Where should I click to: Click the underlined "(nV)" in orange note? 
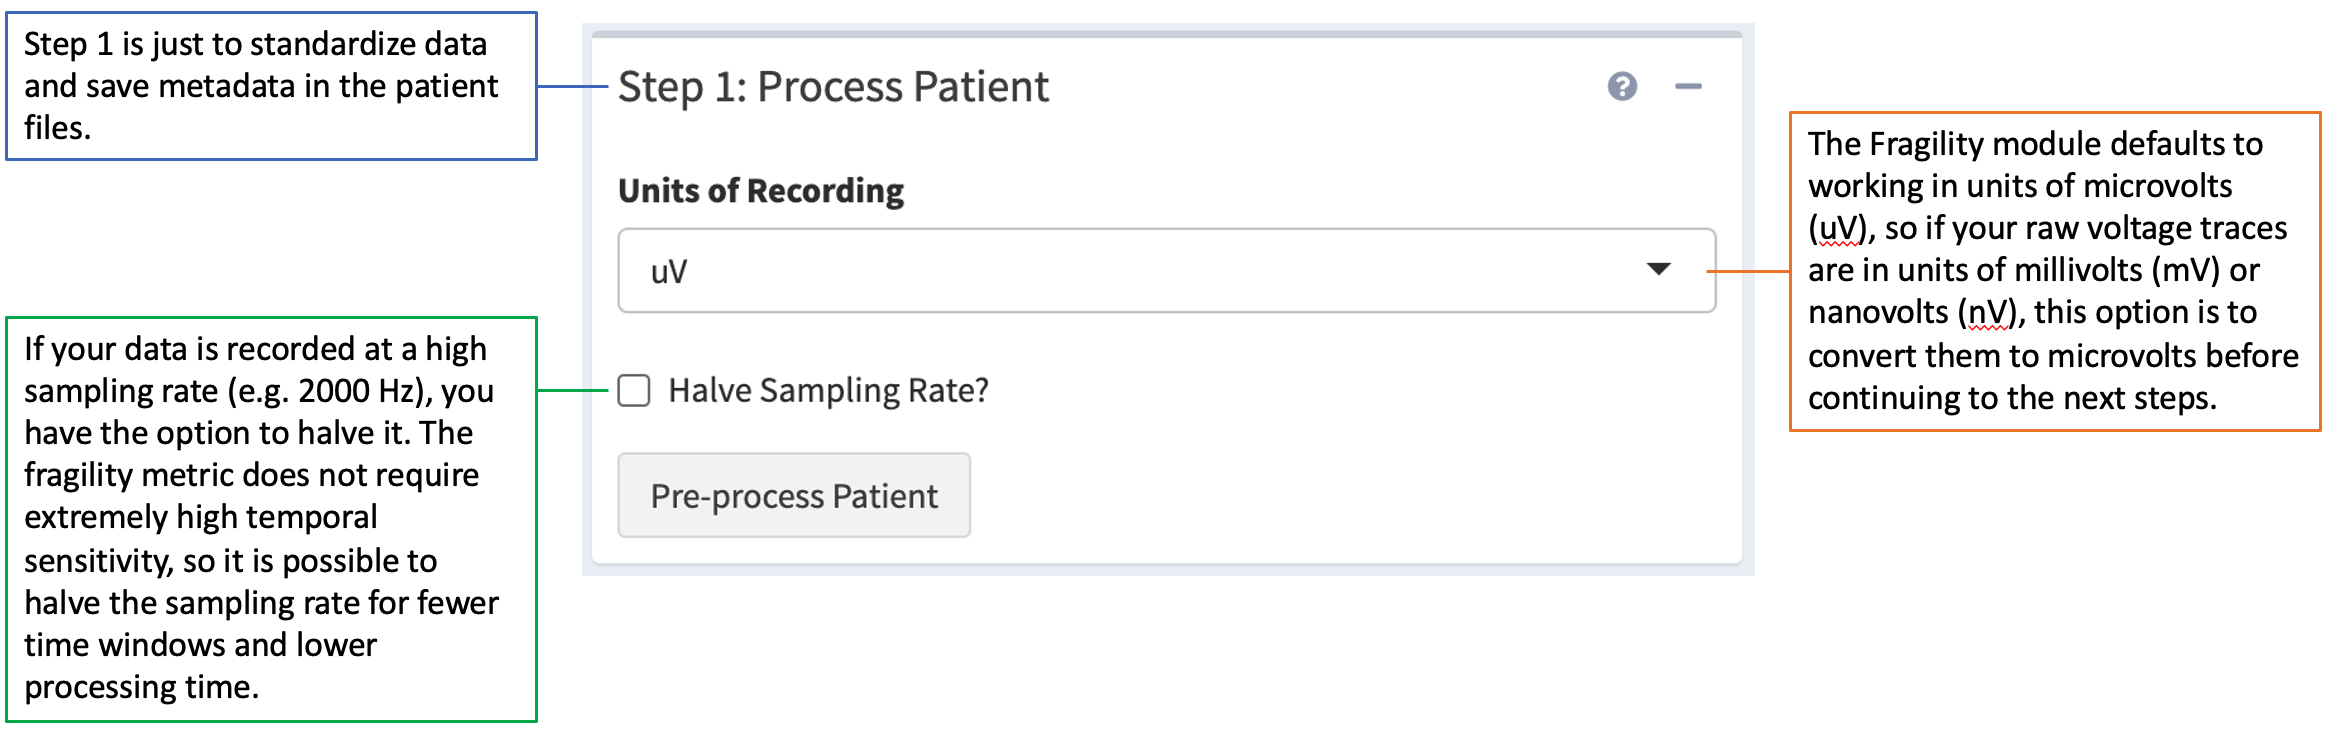point(1988,313)
